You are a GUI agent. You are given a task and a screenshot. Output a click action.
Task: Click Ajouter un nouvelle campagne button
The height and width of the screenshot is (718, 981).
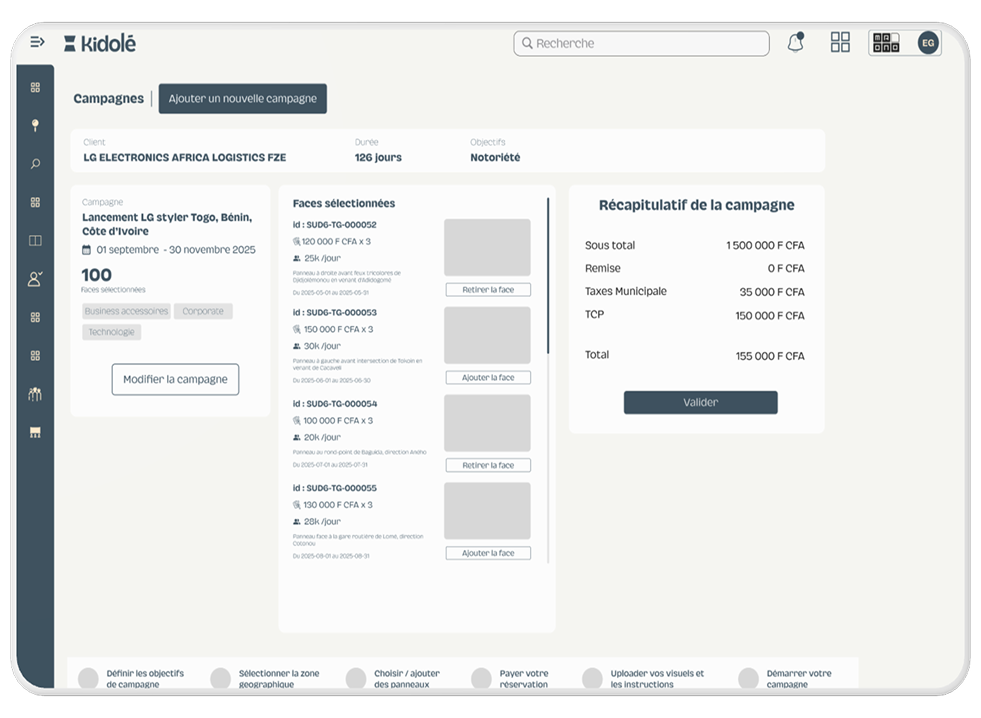242,99
